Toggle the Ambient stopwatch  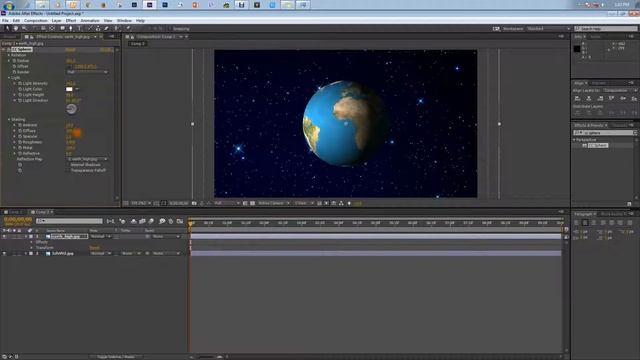[x=20, y=125]
